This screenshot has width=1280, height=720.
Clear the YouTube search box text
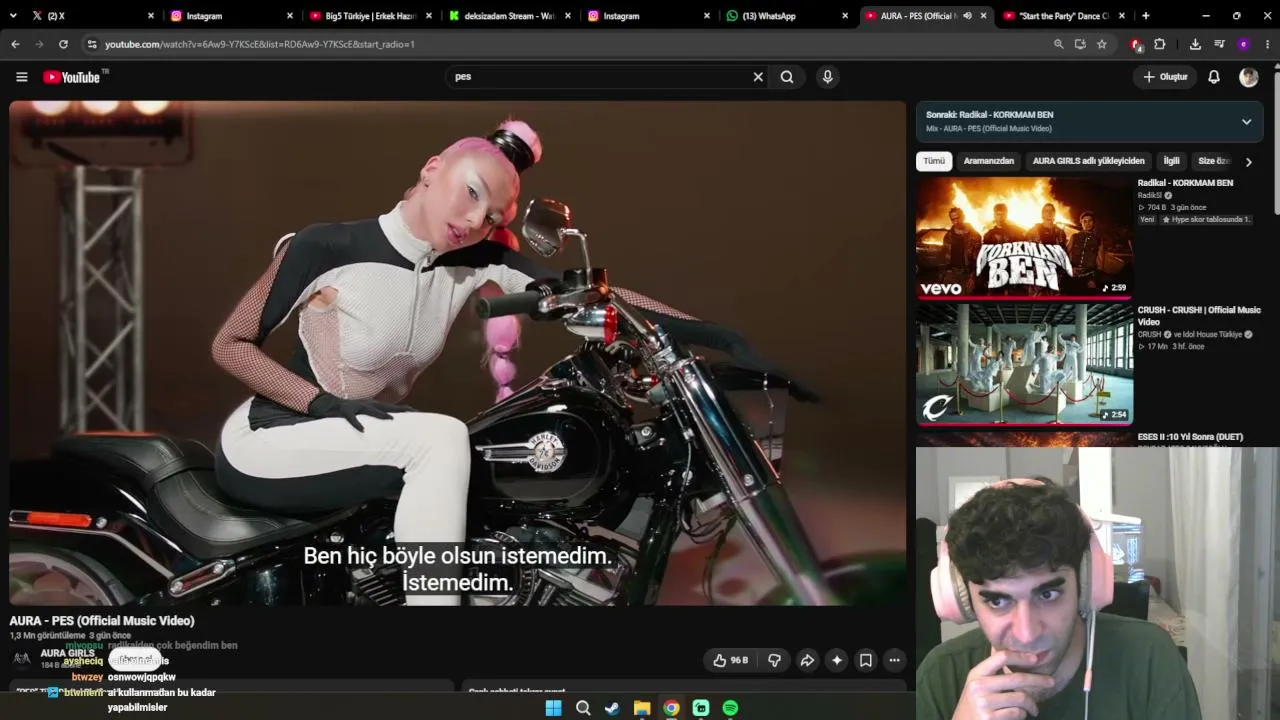pyautogui.click(x=758, y=77)
